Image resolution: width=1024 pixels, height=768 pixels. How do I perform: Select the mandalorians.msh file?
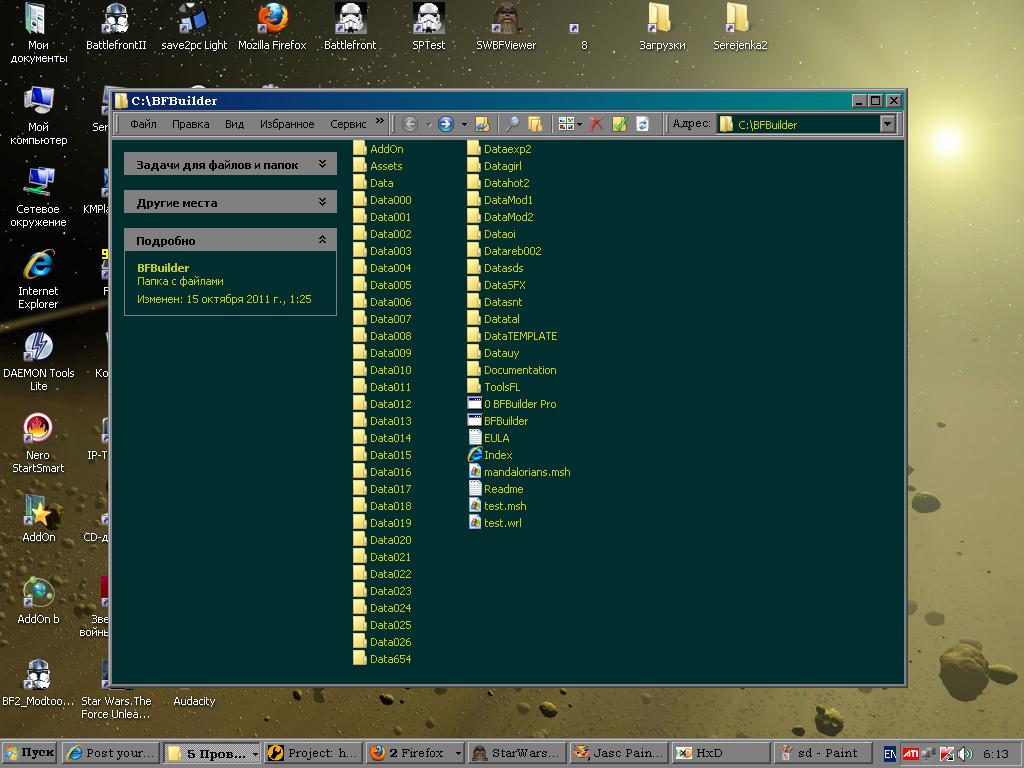point(520,472)
